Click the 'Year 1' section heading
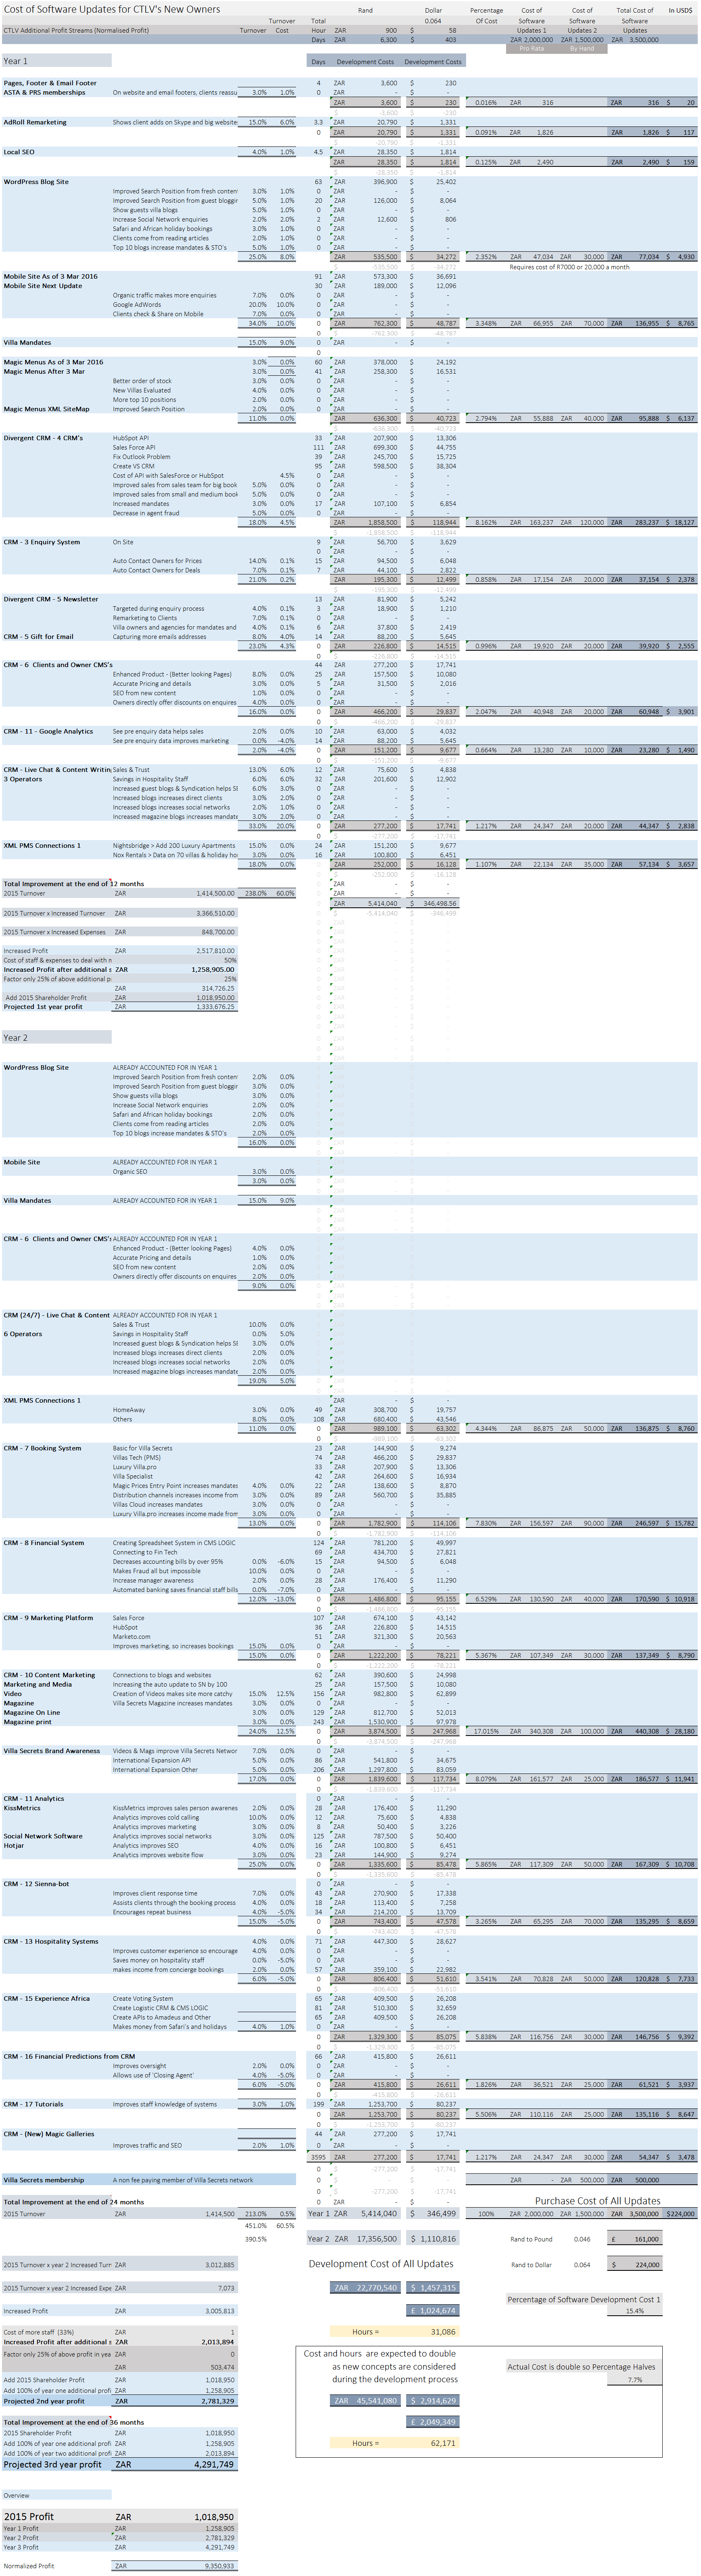The height and width of the screenshot is (2576, 701). pos(15,61)
